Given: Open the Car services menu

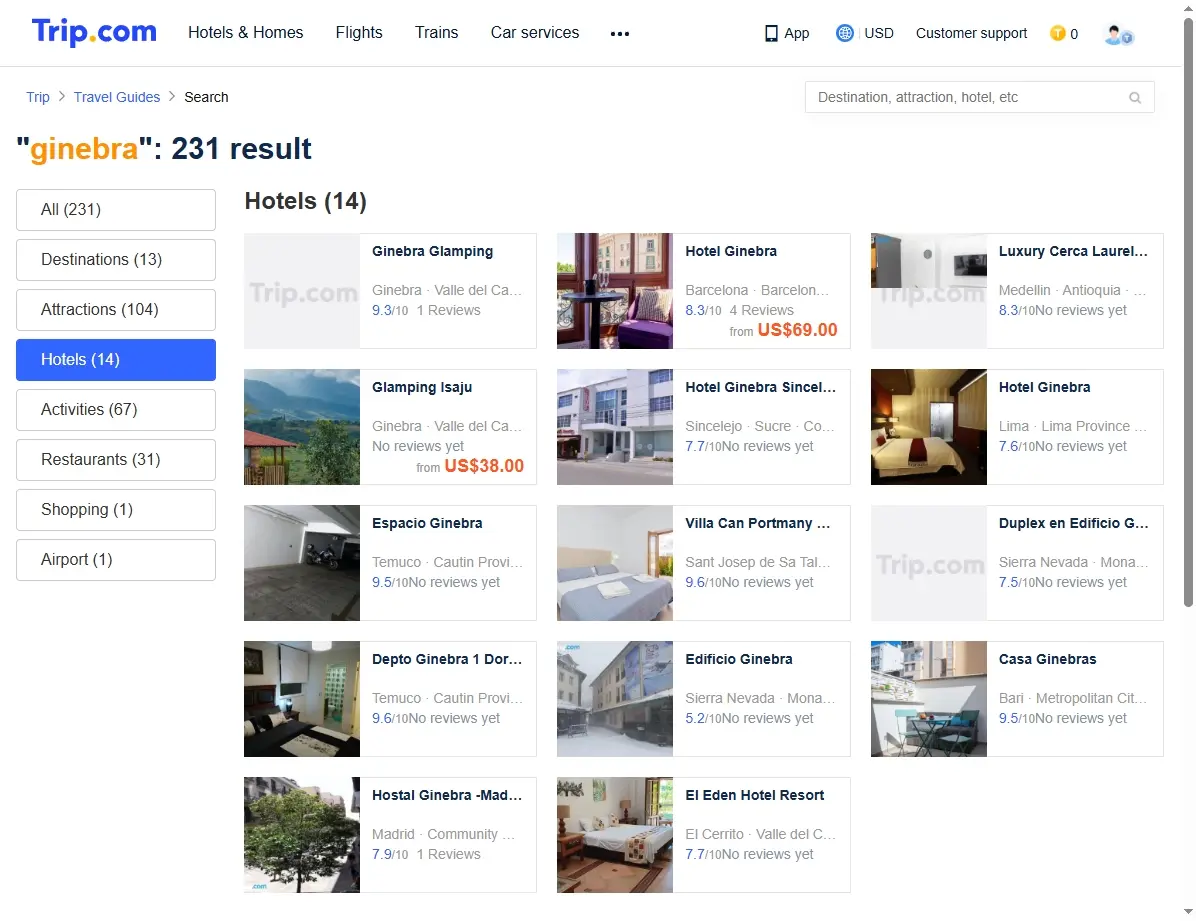Looking at the screenshot, I should [535, 33].
